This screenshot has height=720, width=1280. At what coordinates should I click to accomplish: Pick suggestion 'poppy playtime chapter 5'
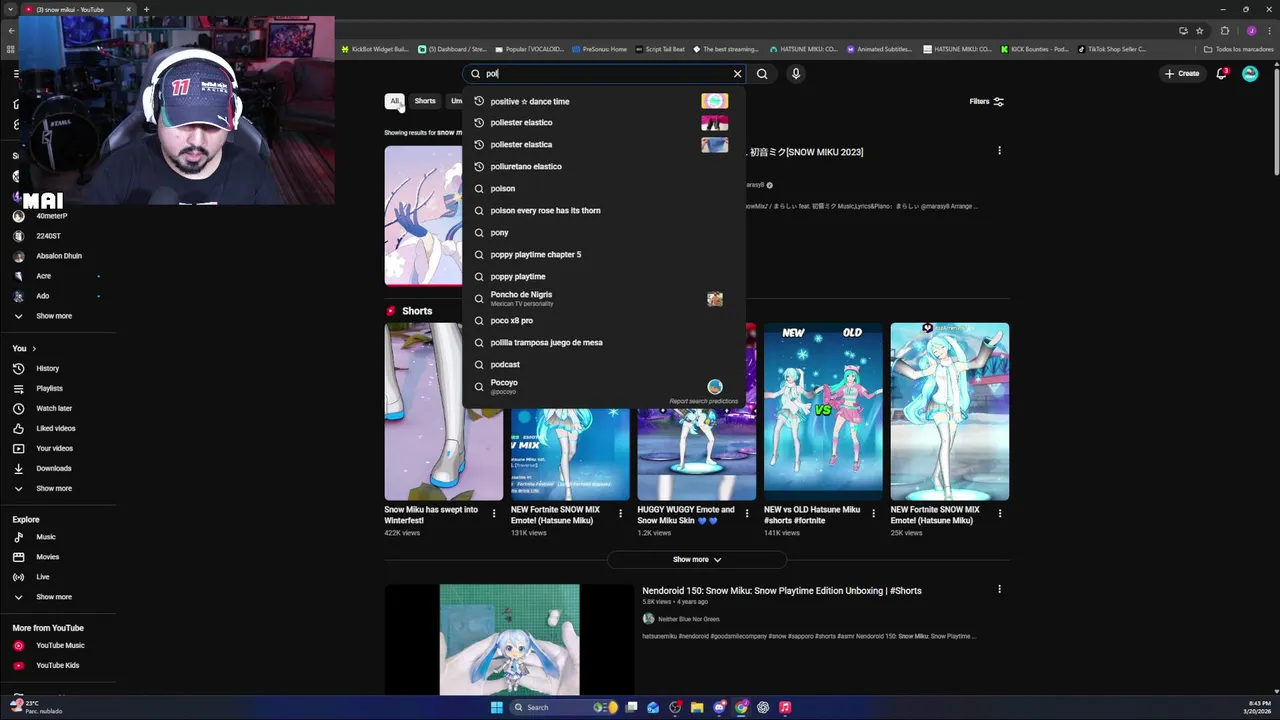(603, 255)
